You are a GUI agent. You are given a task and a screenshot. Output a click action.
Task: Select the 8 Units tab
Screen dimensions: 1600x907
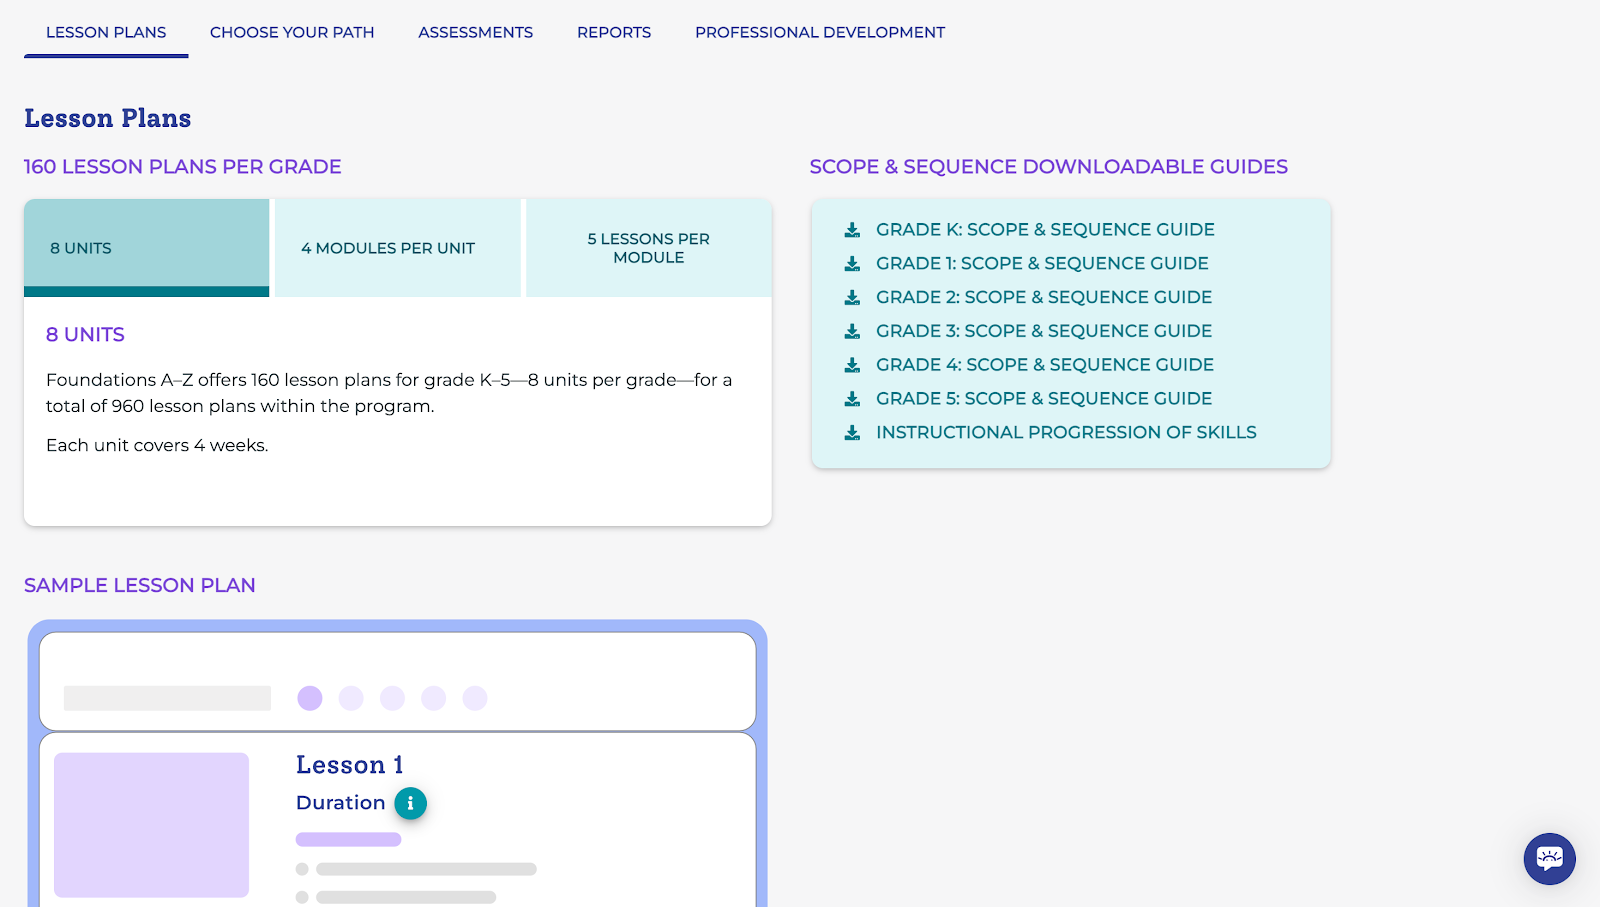pos(147,248)
